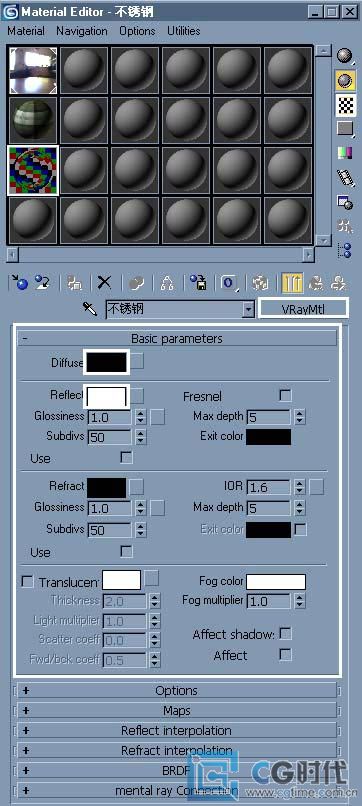Toggle the Backlight icon in the side toolbar

coord(344,80)
